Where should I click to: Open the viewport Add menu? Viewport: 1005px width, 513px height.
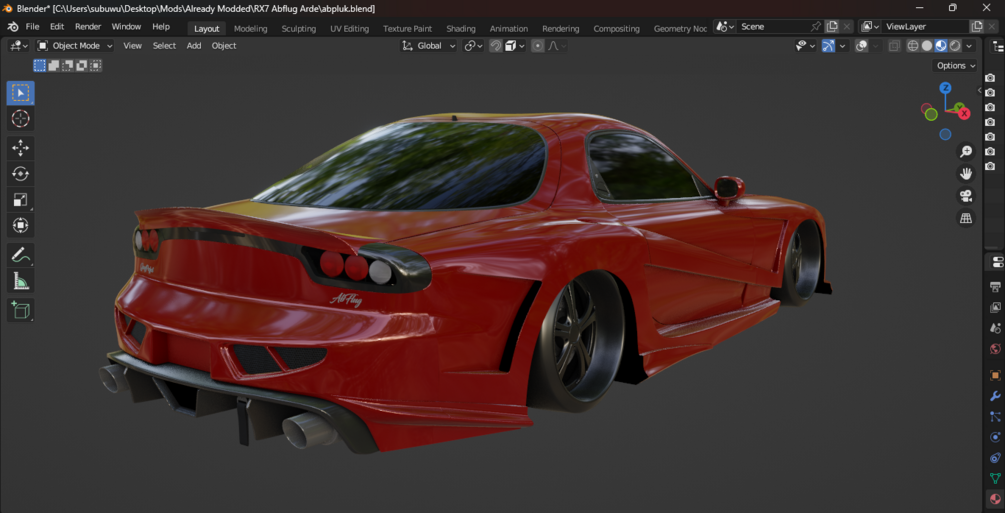194,46
